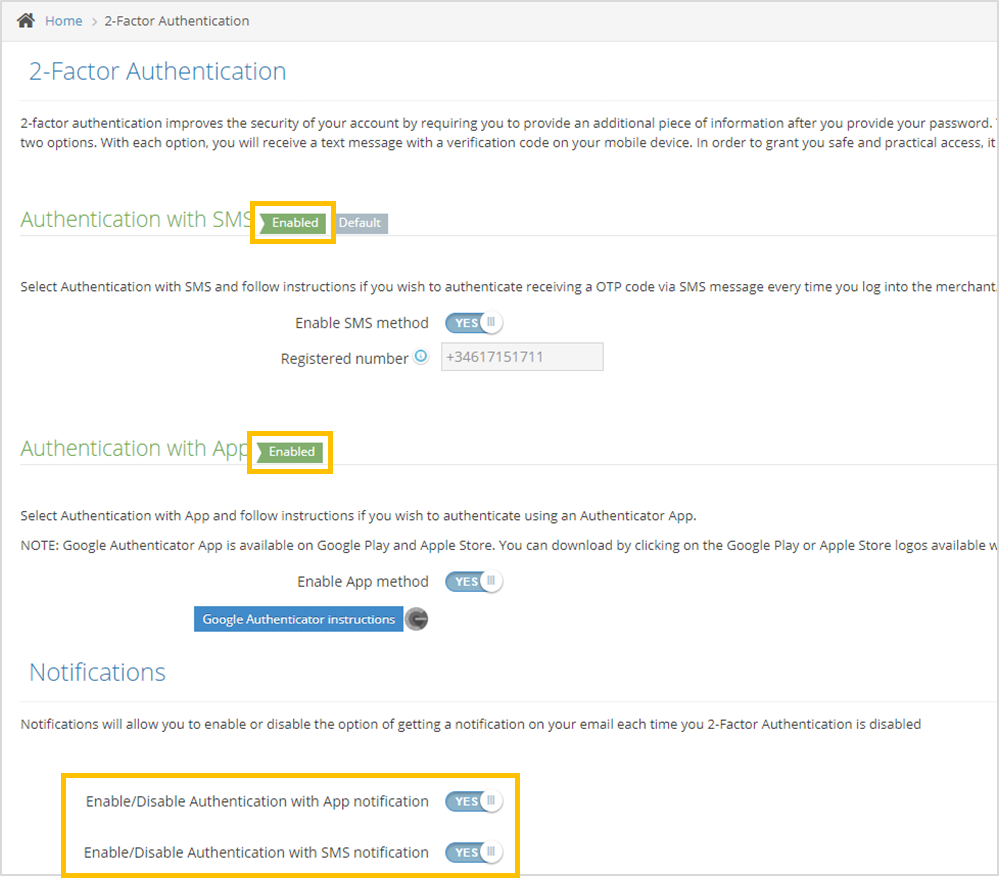Open the Google Authenticator instructions

(297, 618)
